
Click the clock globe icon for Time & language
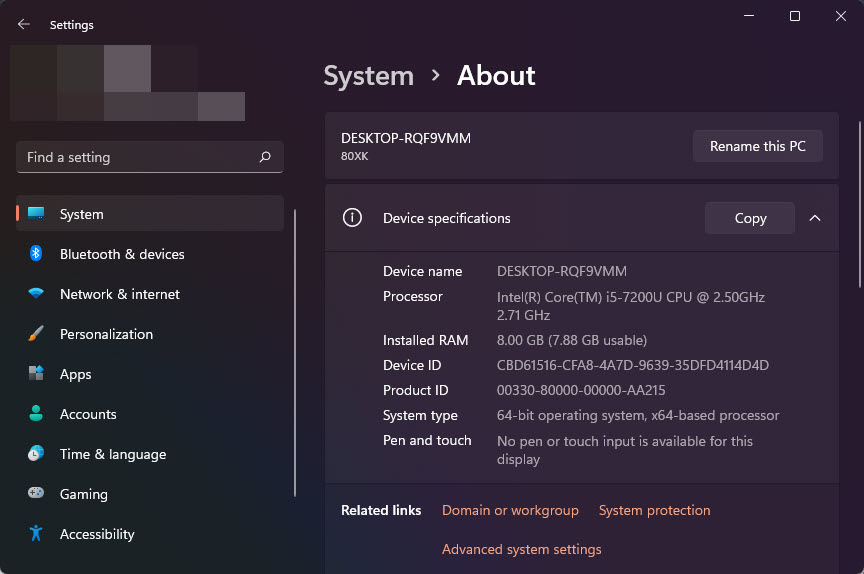36,453
